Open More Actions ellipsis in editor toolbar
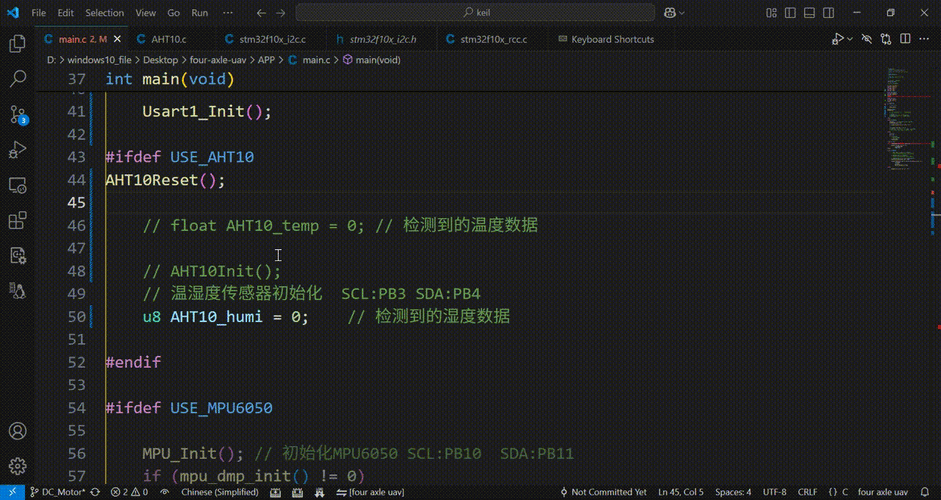Screen dimensions: 941x500 click(925, 39)
